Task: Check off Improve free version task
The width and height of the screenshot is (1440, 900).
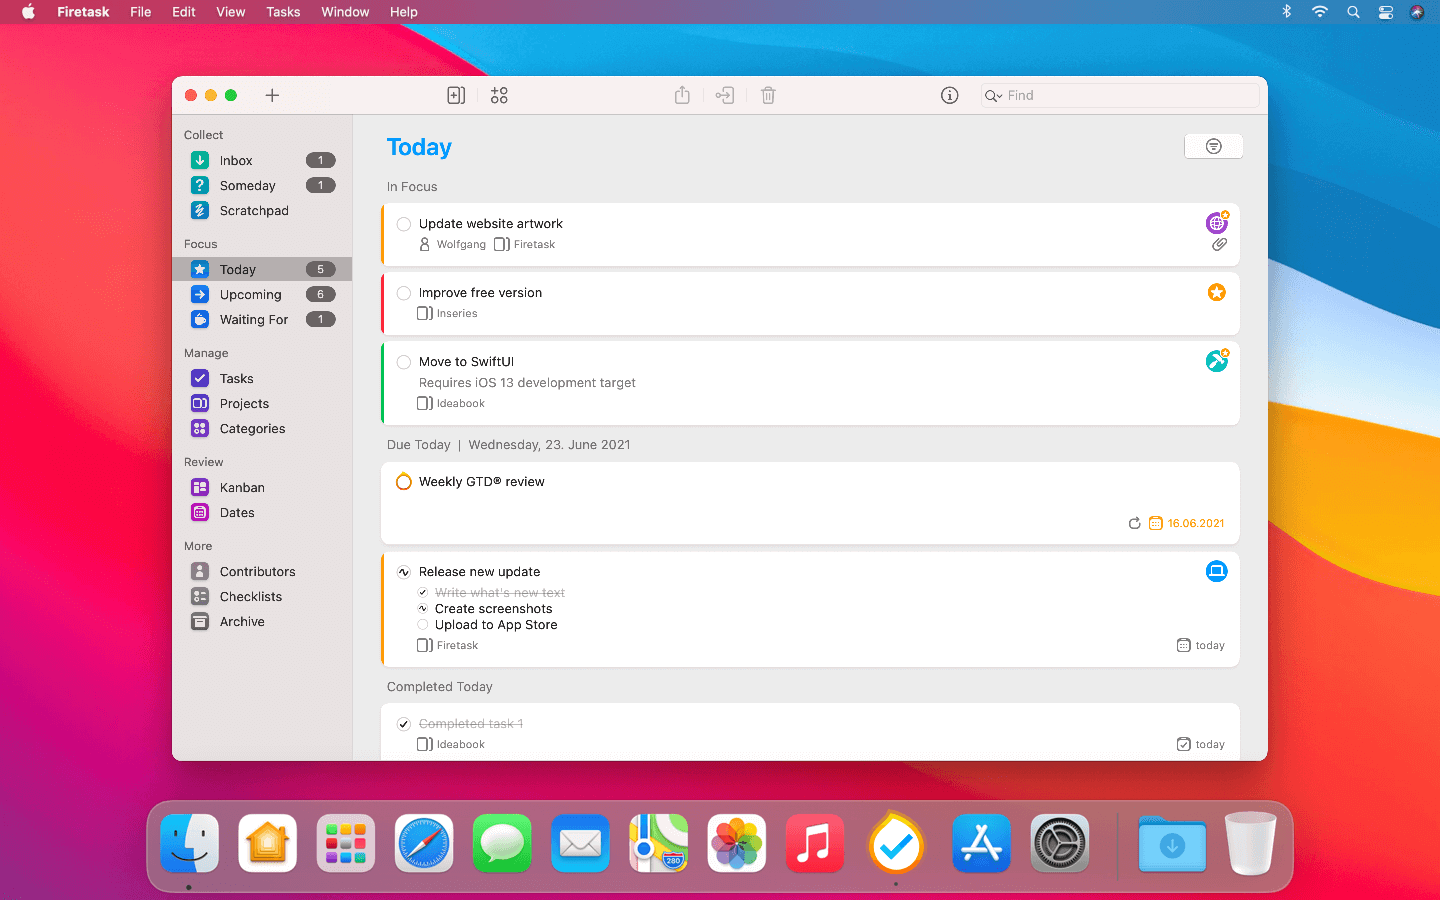Action: pyautogui.click(x=404, y=293)
